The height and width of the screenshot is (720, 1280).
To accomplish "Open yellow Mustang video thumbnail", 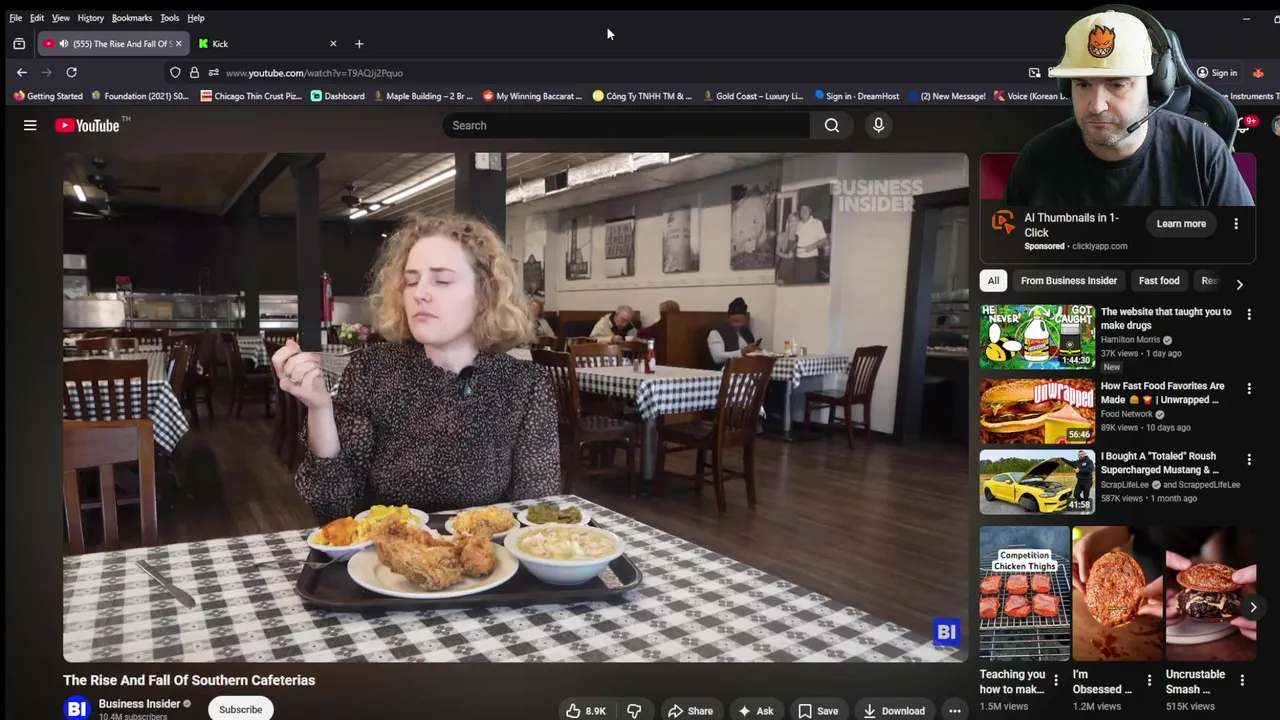I will [x=1037, y=481].
